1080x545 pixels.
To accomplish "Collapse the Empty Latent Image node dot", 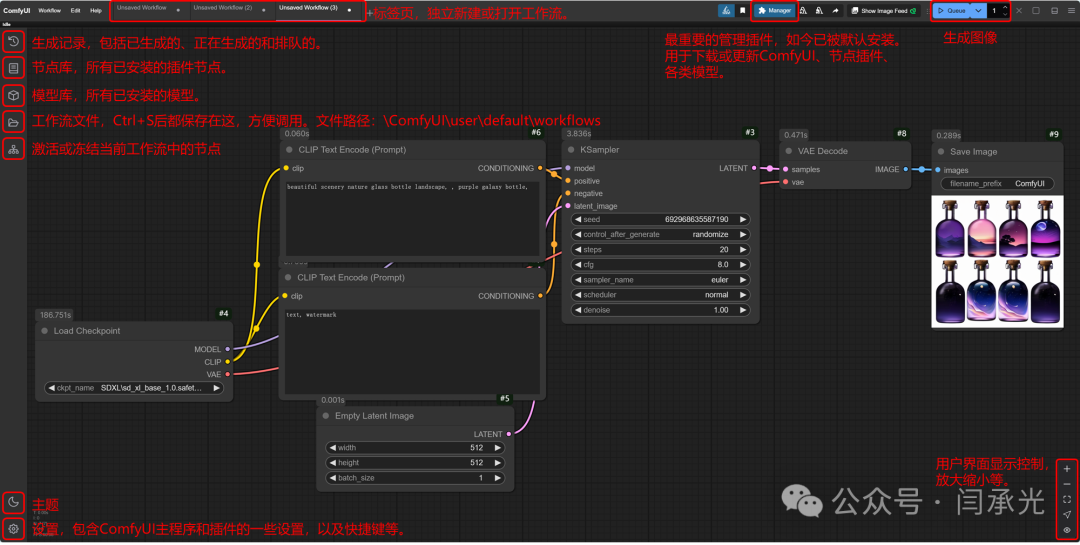I will [326, 415].
